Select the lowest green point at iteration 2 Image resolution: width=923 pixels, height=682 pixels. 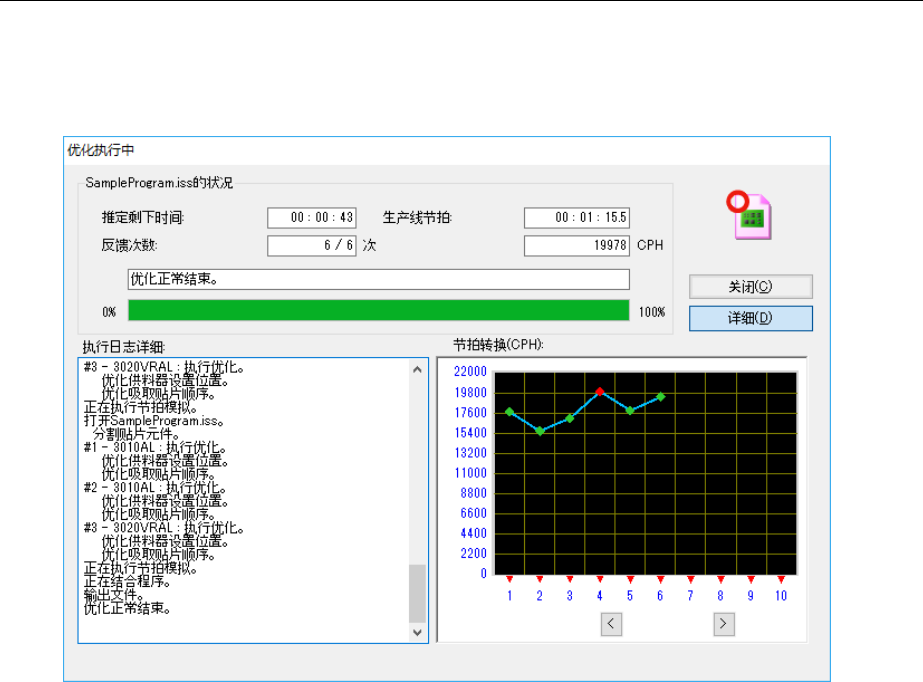(540, 431)
